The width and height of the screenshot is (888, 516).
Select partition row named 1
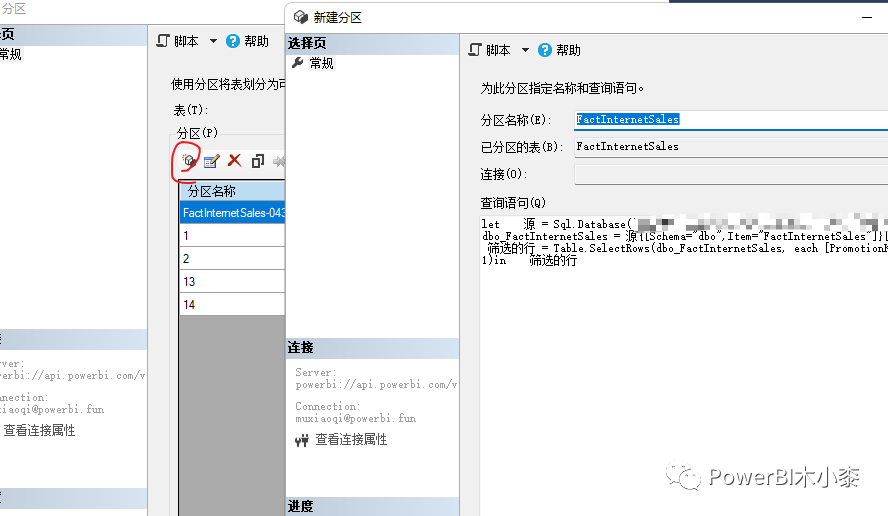click(x=233, y=236)
